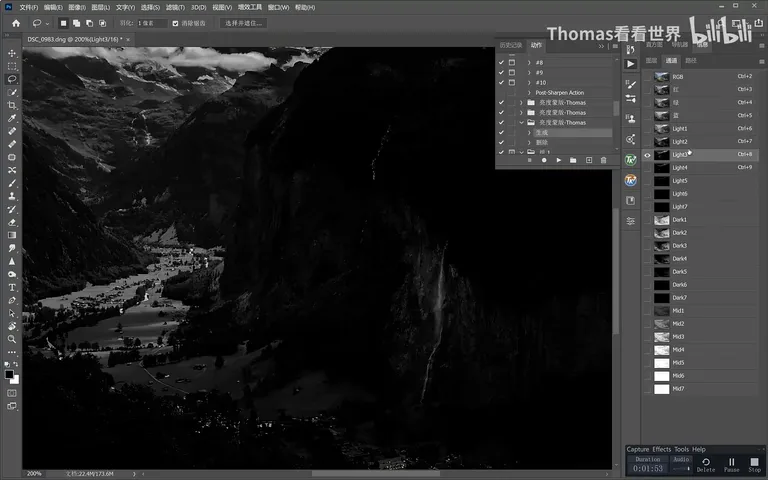Toggle Quick Mask mode icon

pos(12,393)
